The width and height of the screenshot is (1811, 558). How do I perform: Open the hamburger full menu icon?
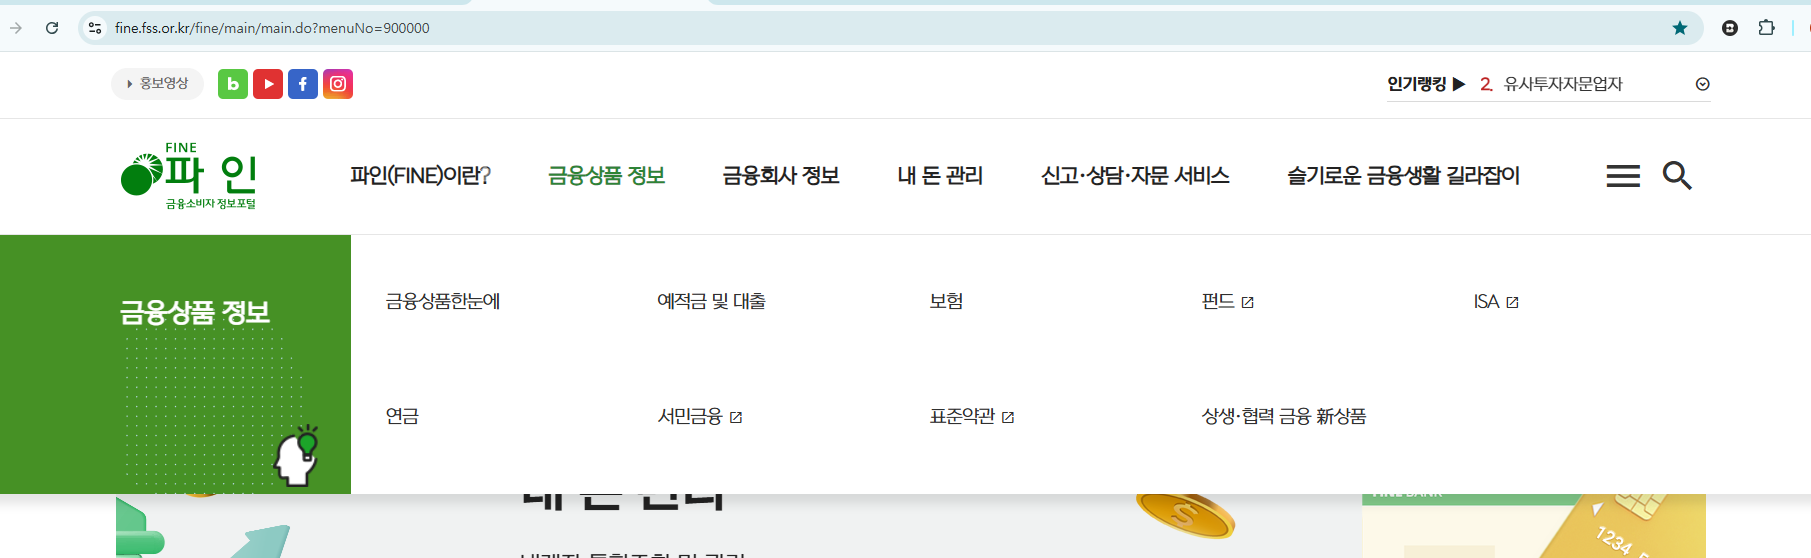point(1623,176)
